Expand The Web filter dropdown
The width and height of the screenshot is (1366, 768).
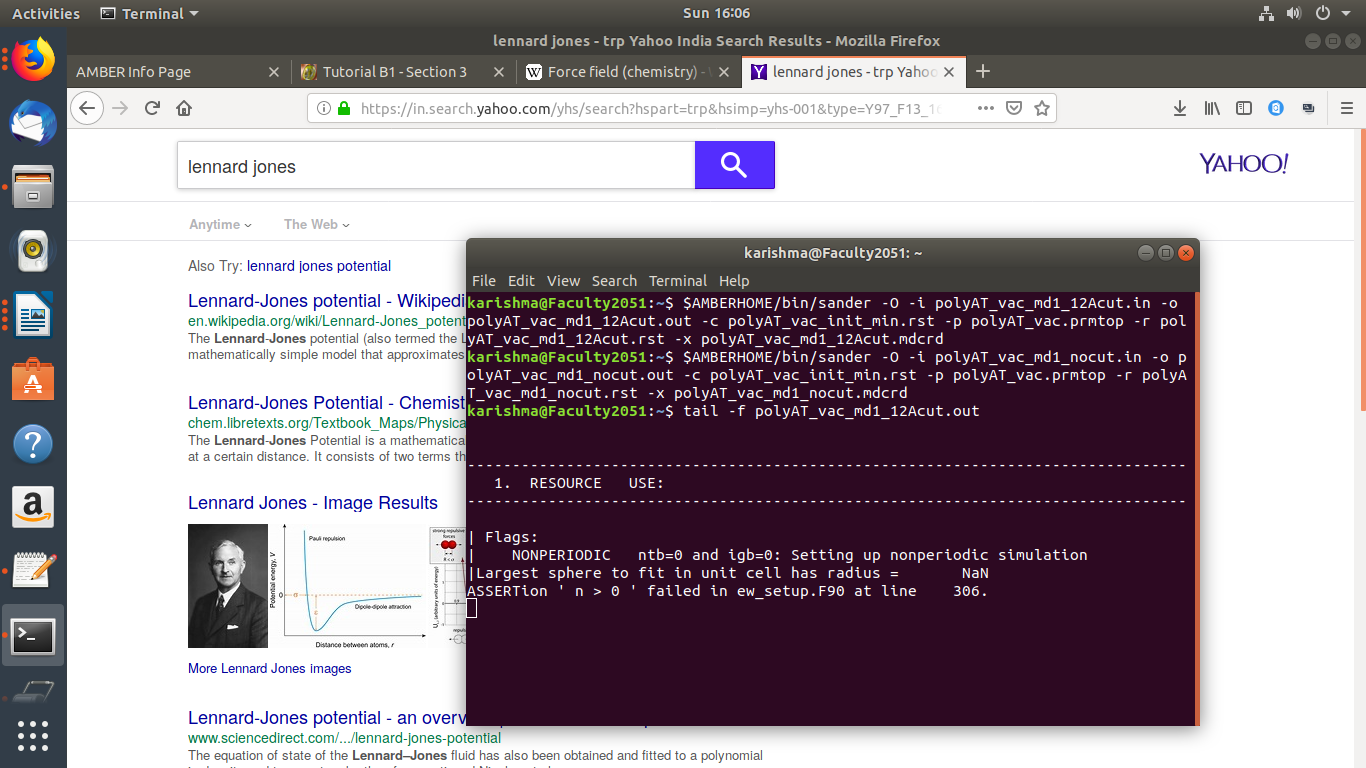(316, 225)
